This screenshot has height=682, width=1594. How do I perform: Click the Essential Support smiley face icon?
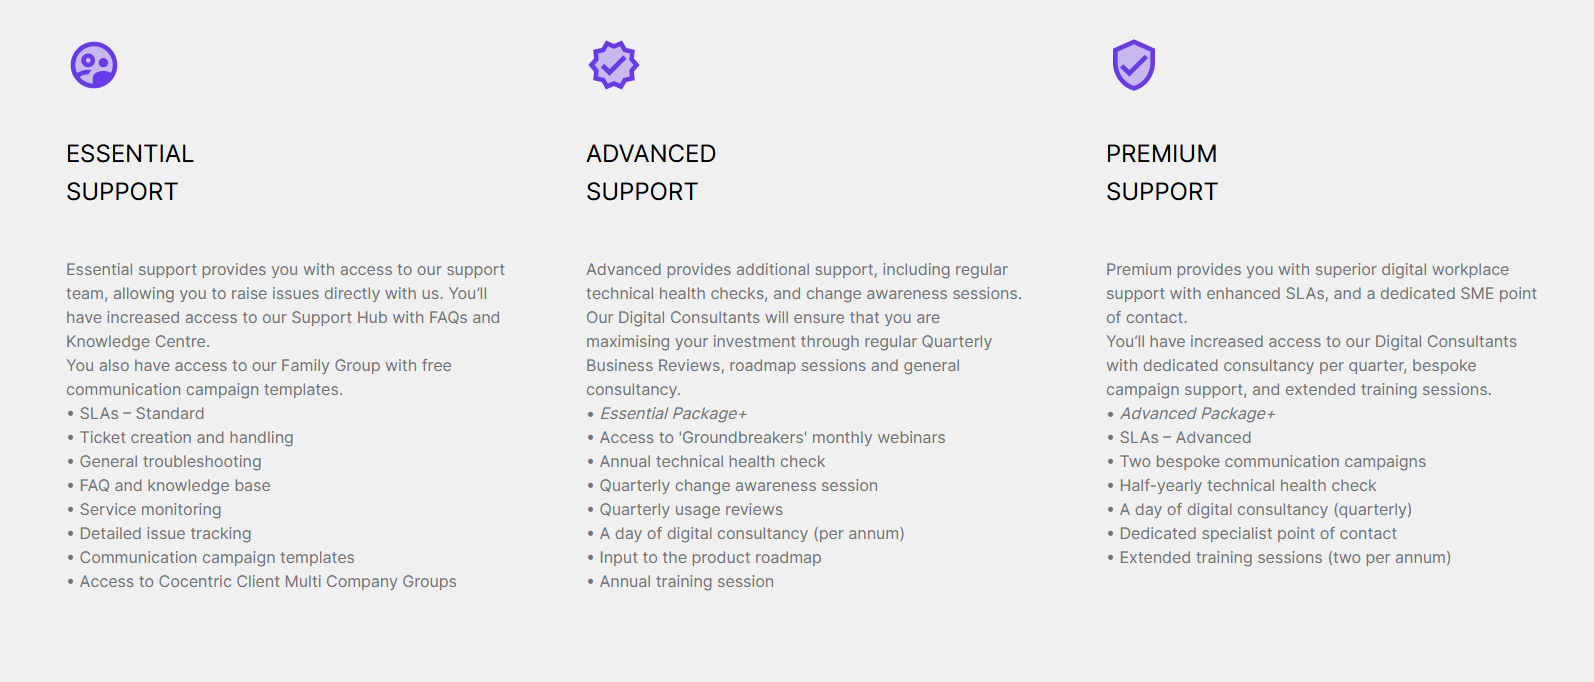[94, 65]
